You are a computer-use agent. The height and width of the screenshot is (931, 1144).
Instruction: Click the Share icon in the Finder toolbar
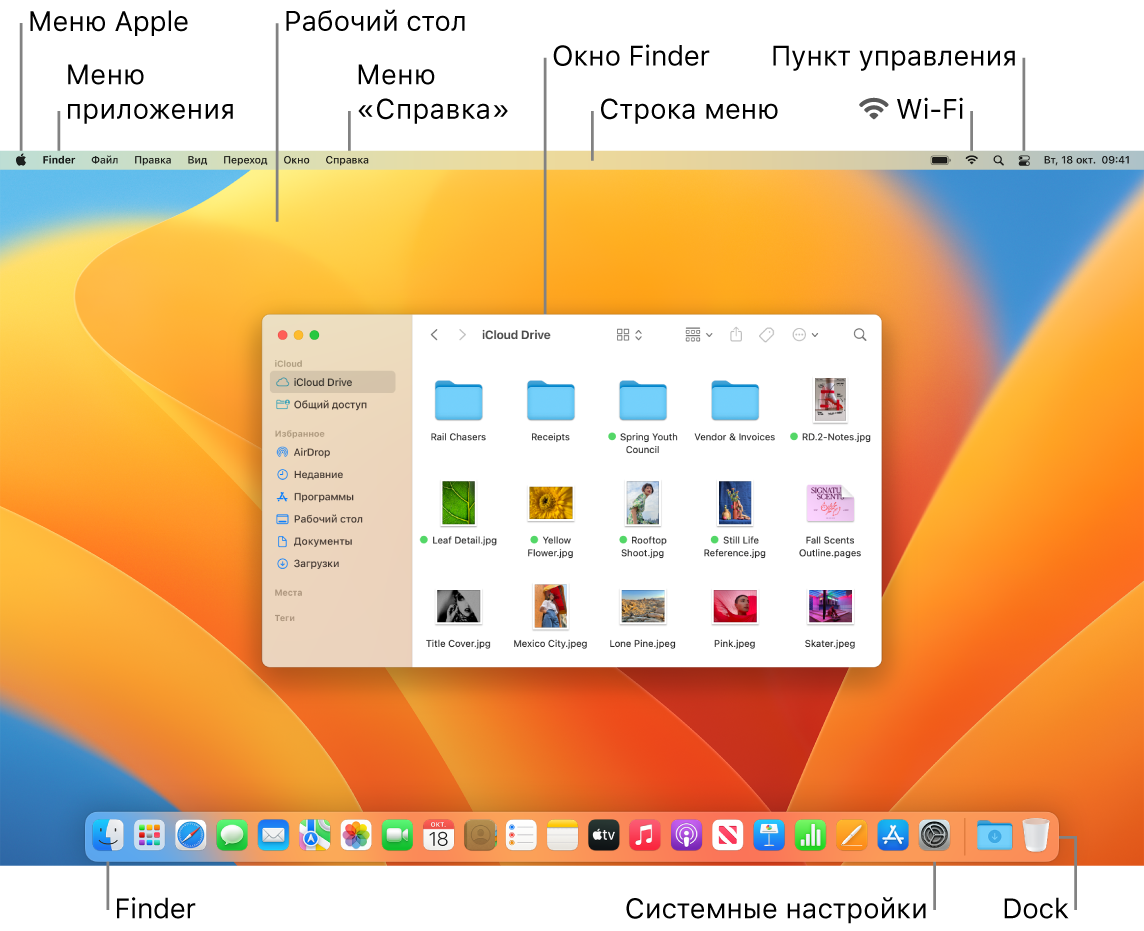[736, 335]
